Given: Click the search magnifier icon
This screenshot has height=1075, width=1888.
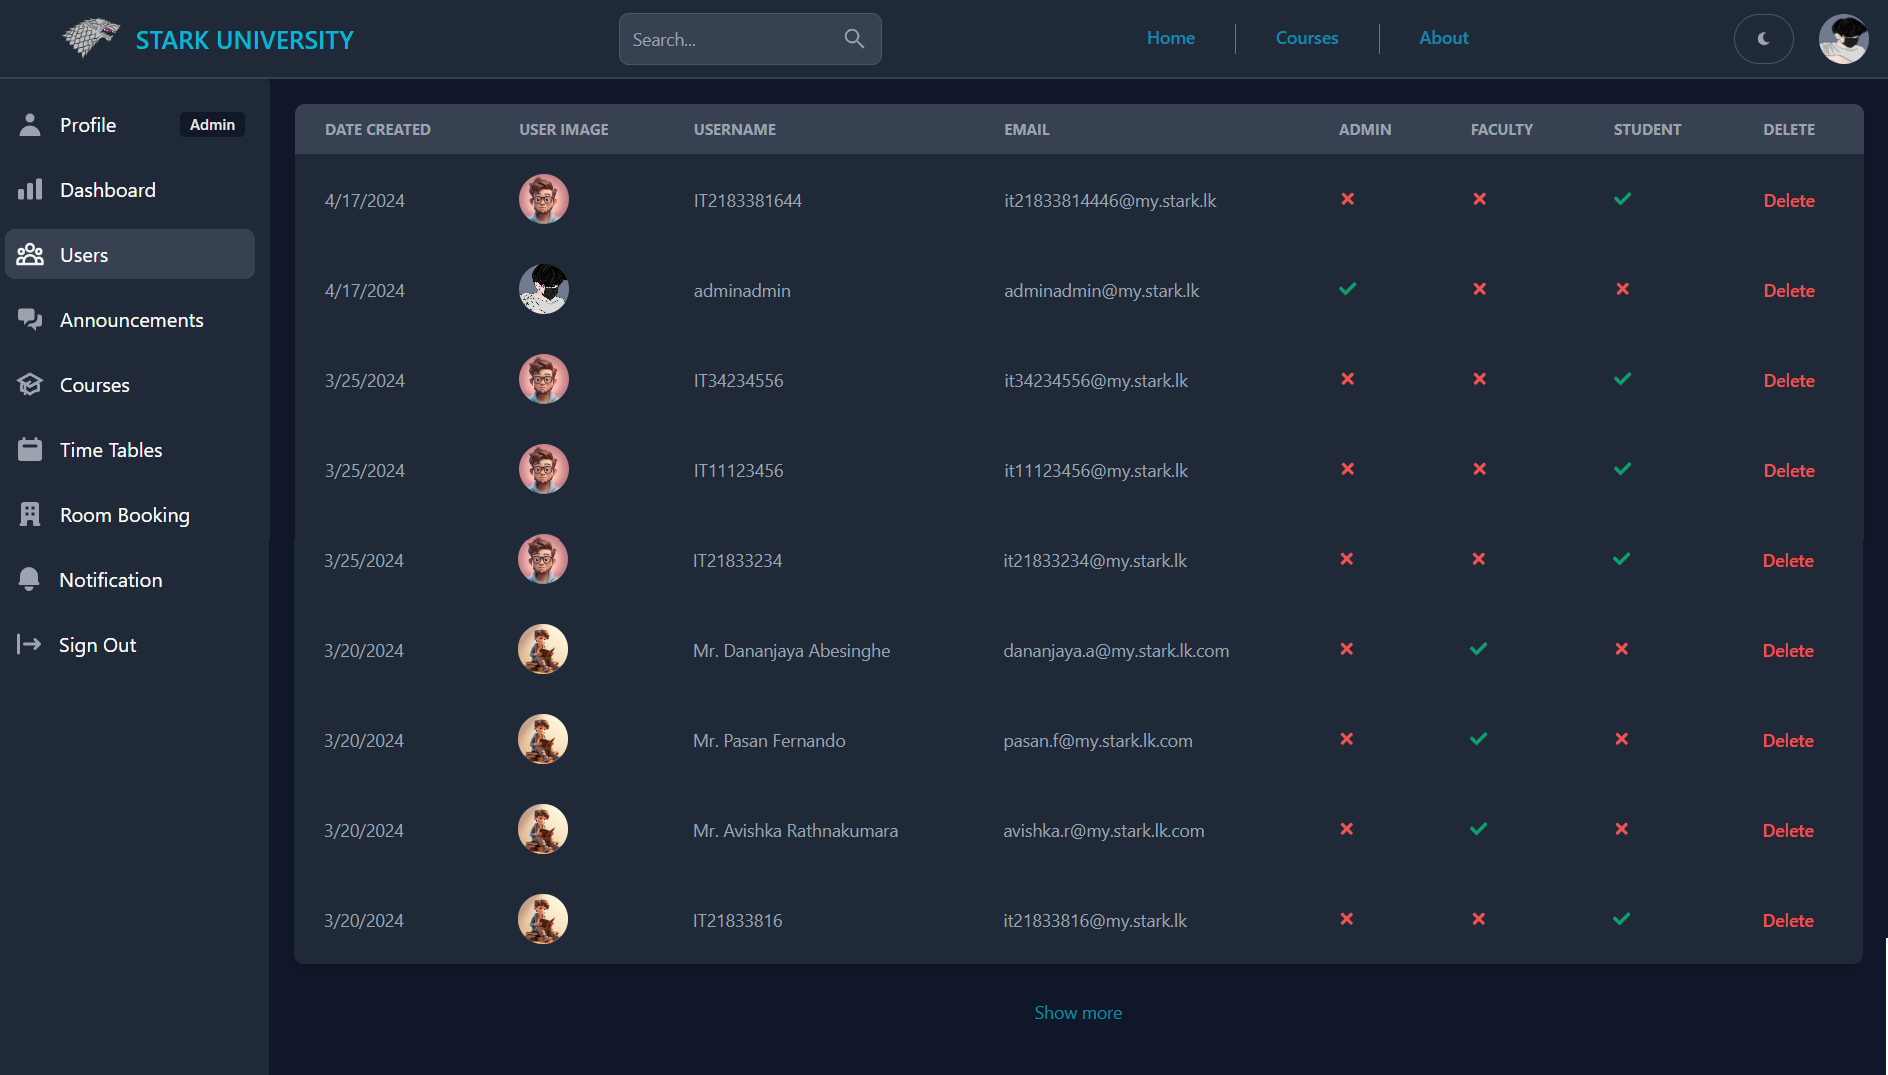Looking at the screenshot, I should [x=854, y=38].
